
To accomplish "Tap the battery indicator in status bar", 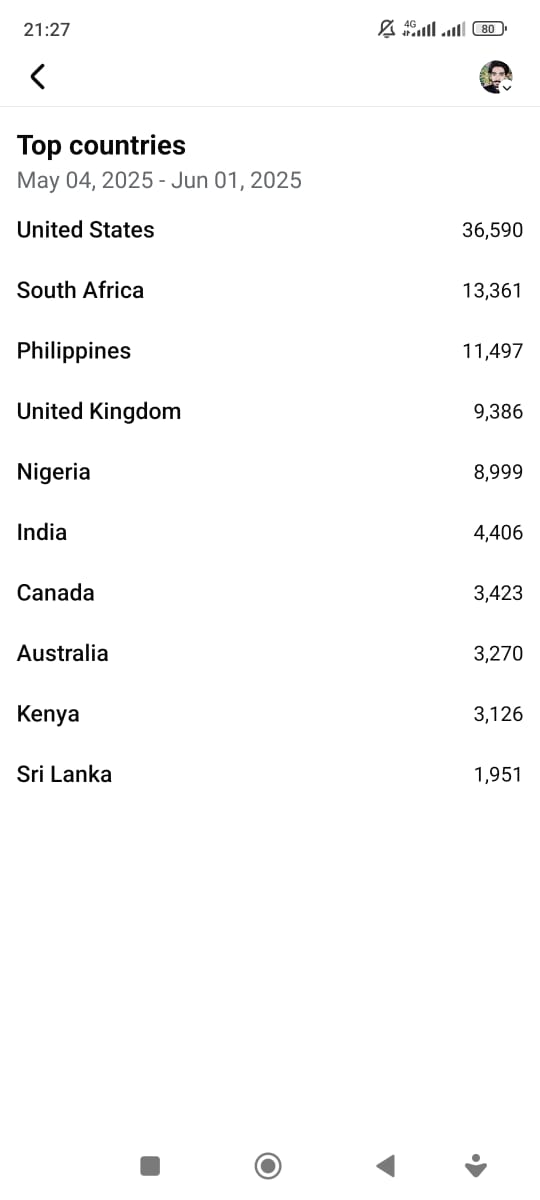I will 488,29.
